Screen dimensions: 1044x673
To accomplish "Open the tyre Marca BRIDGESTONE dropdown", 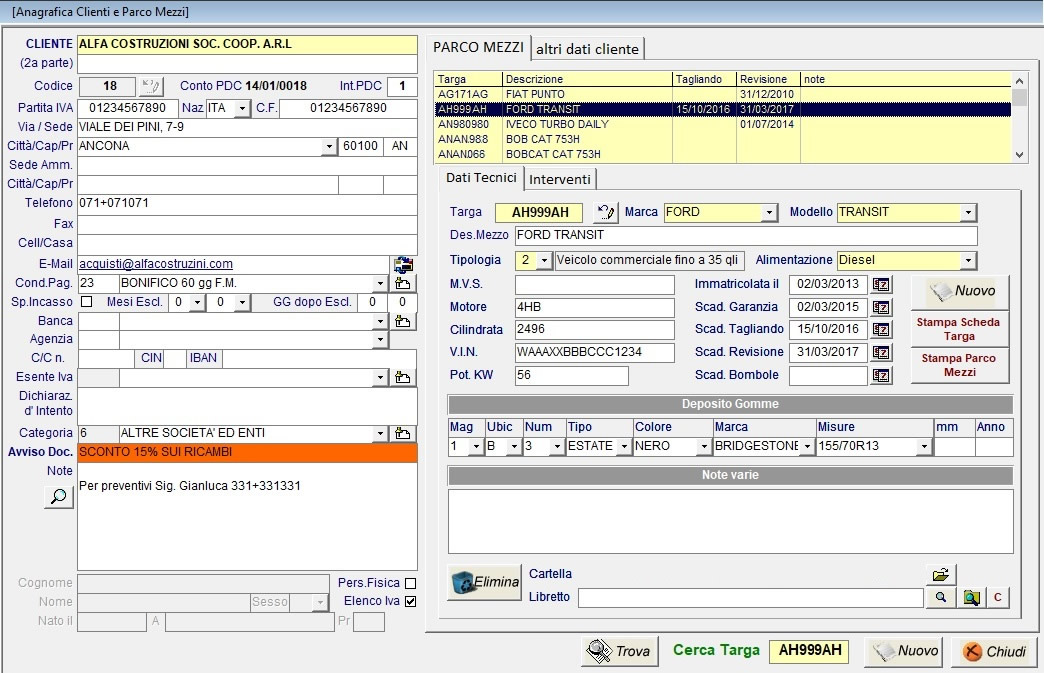I will tap(807, 447).
